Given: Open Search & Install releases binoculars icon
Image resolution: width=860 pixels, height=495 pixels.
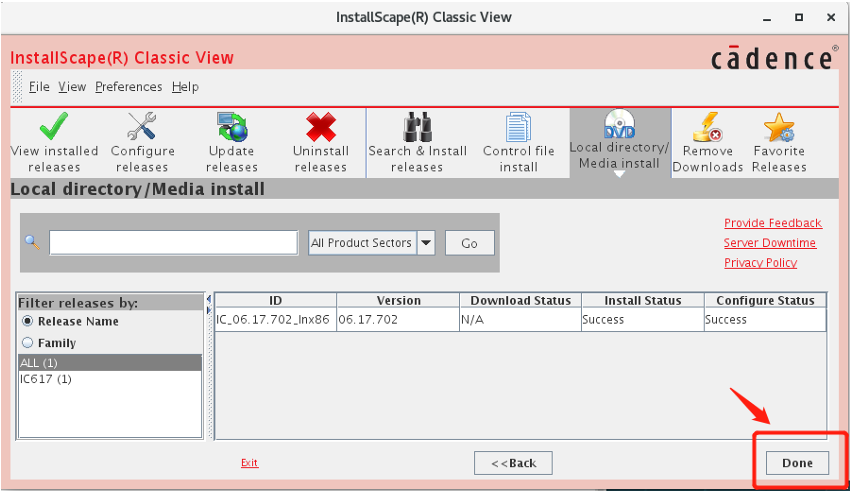Looking at the screenshot, I should click(x=417, y=128).
